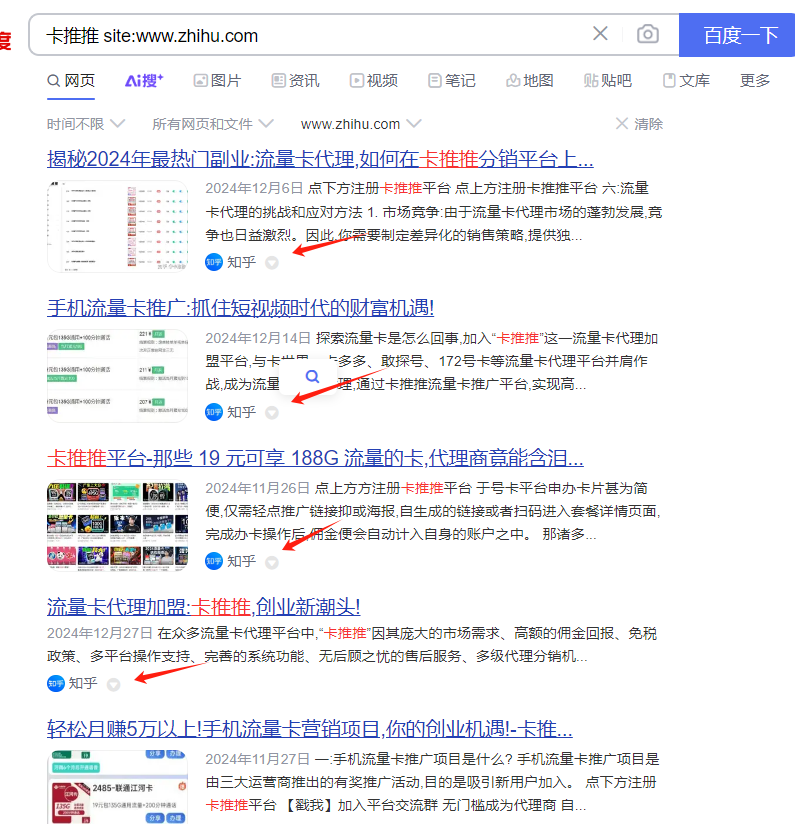Expand source dropdown under the 2024年12月6日 result

point(272,262)
